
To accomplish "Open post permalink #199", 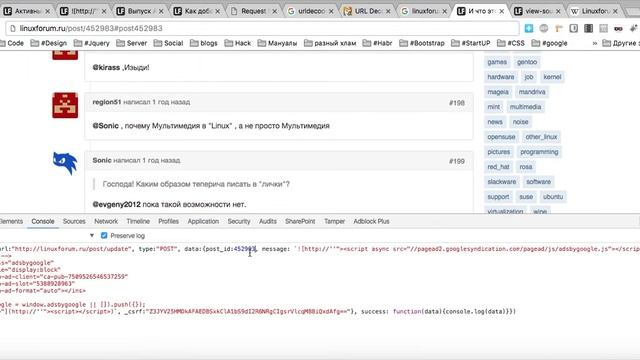I will coord(457,161).
